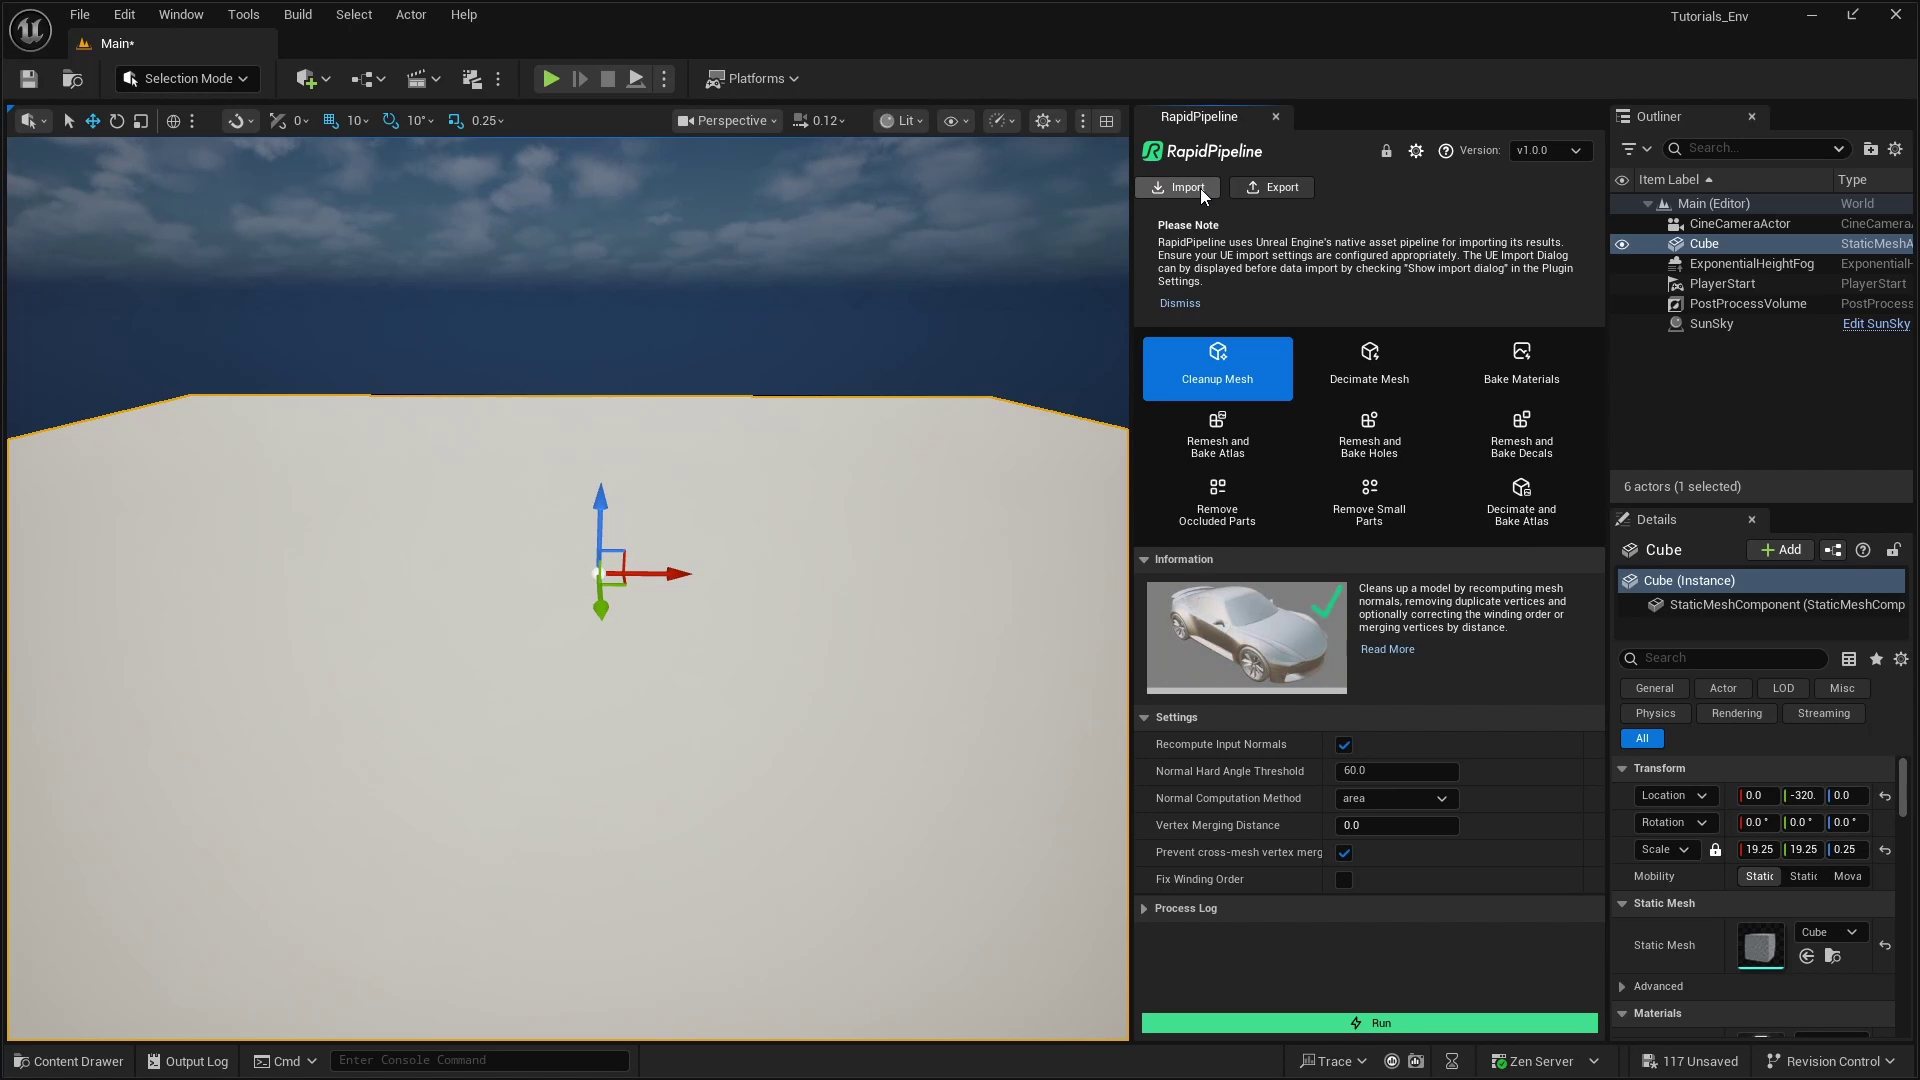The width and height of the screenshot is (1920, 1080).
Task: Select the Play in Editor button
Action: pos(550,79)
